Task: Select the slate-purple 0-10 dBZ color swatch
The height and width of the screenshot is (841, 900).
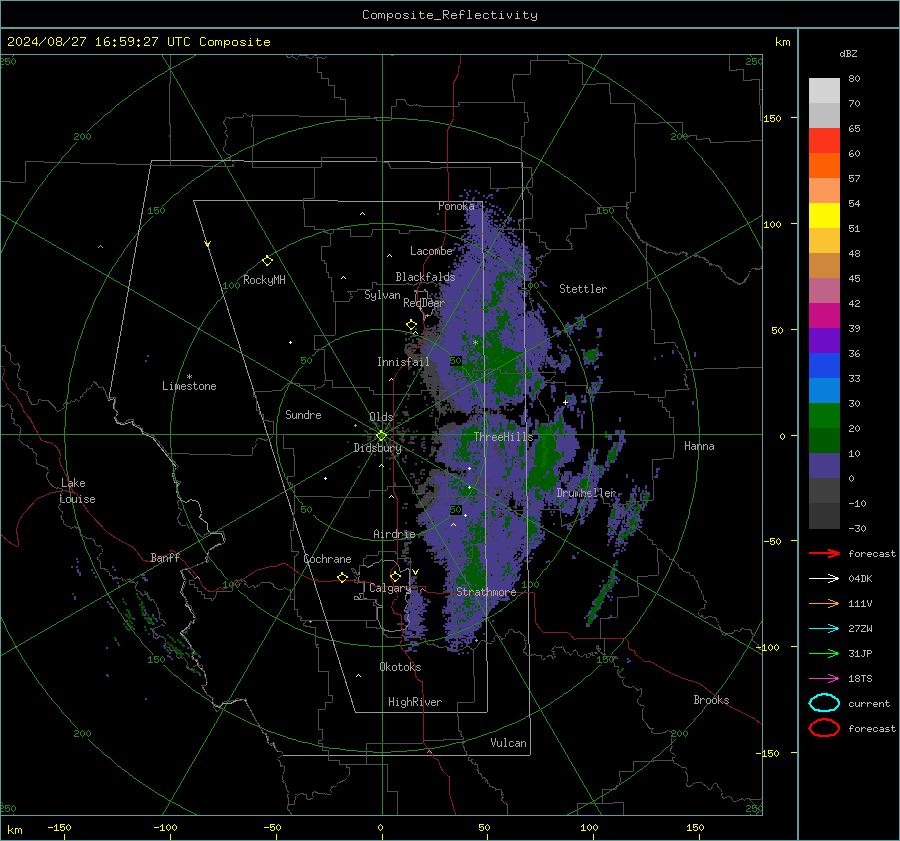Action: click(x=824, y=466)
